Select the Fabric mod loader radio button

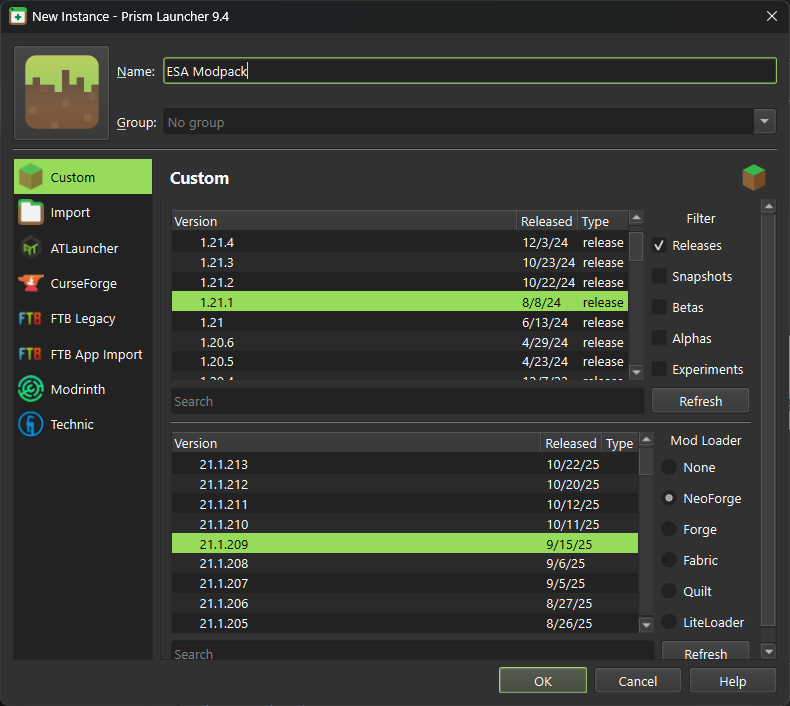(668, 561)
